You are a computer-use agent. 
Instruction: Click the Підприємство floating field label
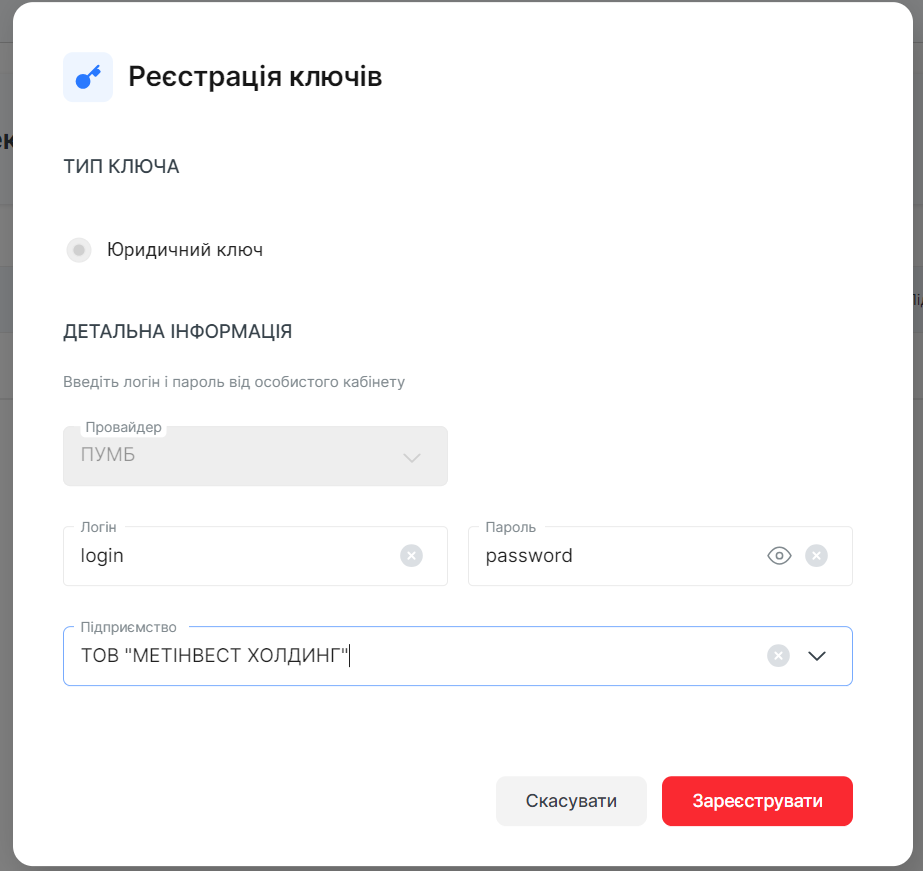tap(128, 627)
